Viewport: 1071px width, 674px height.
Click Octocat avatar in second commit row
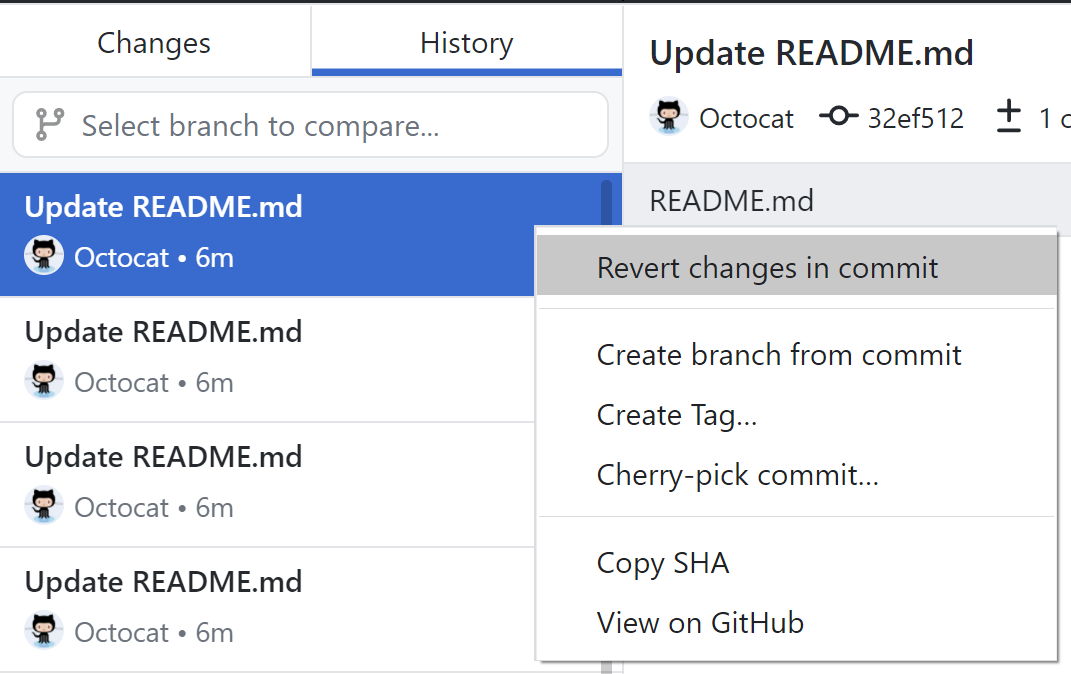pos(44,380)
